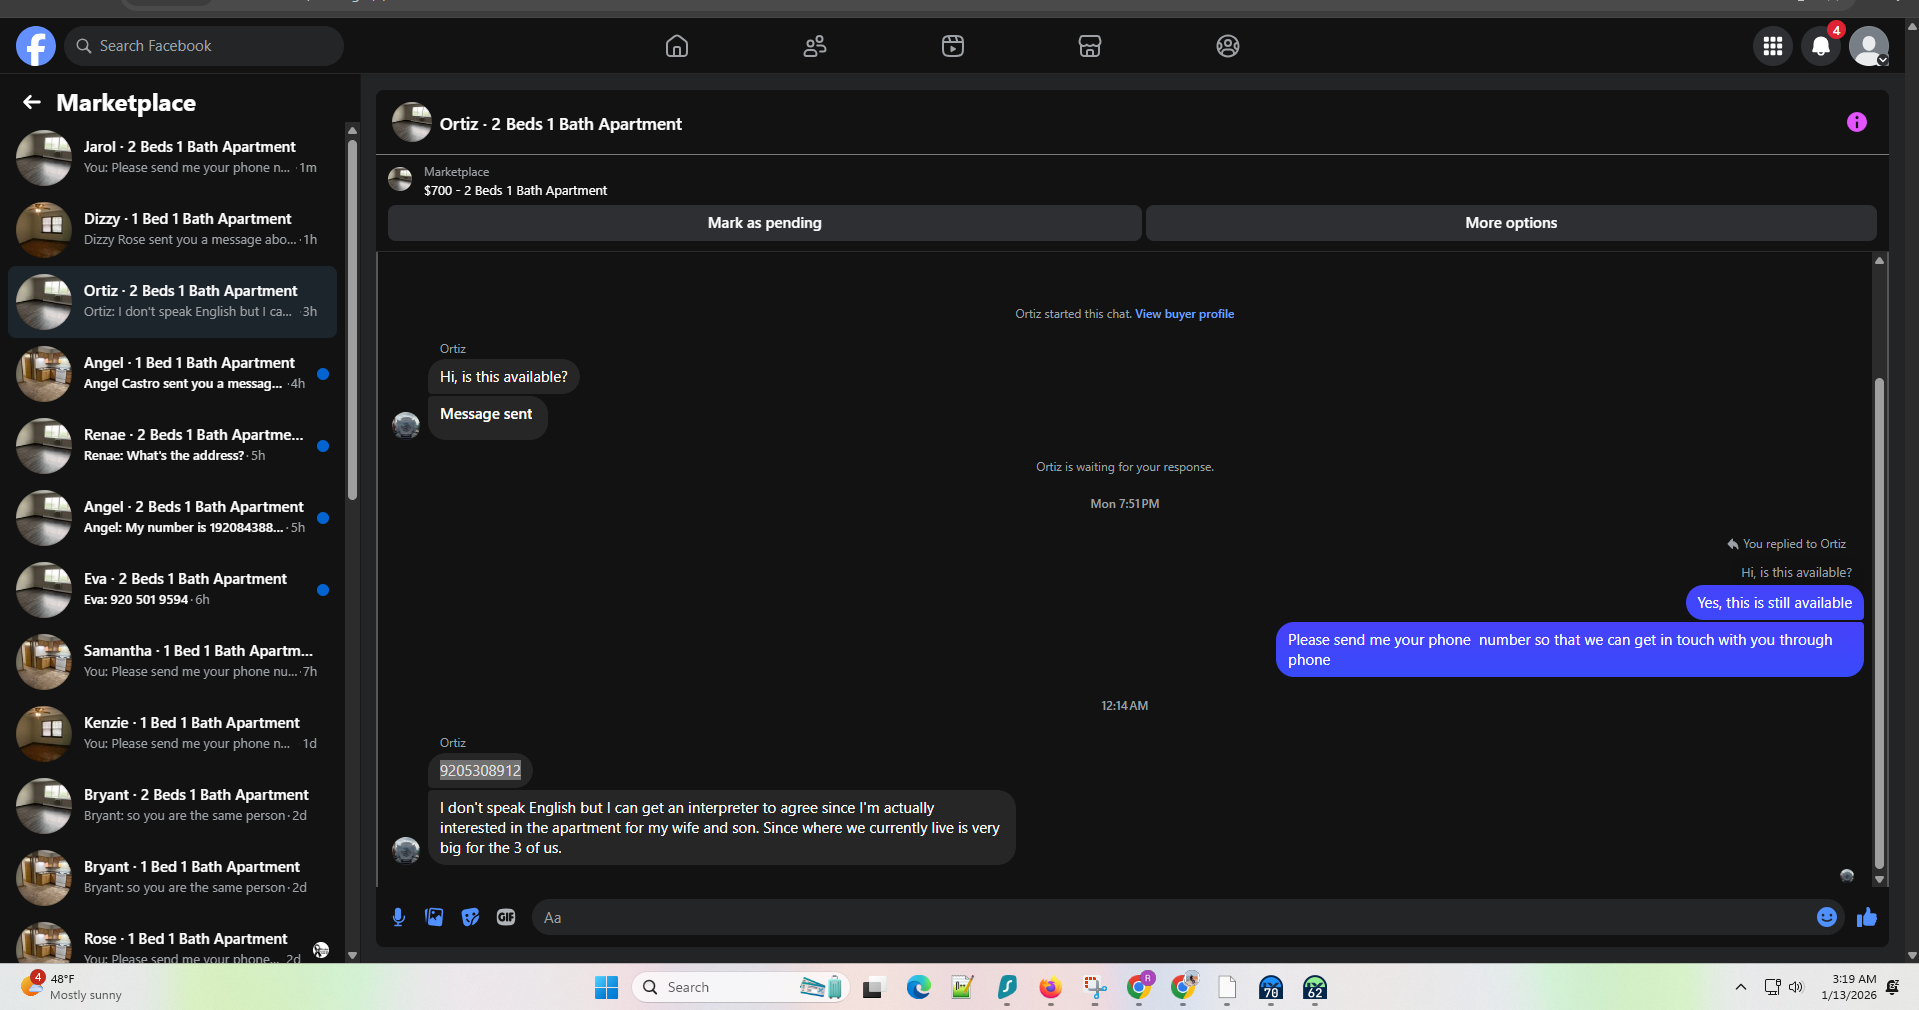The width and height of the screenshot is (1919, 1010).
Task: Open the Friends icon in top navigation
Action: coord(815,46)
